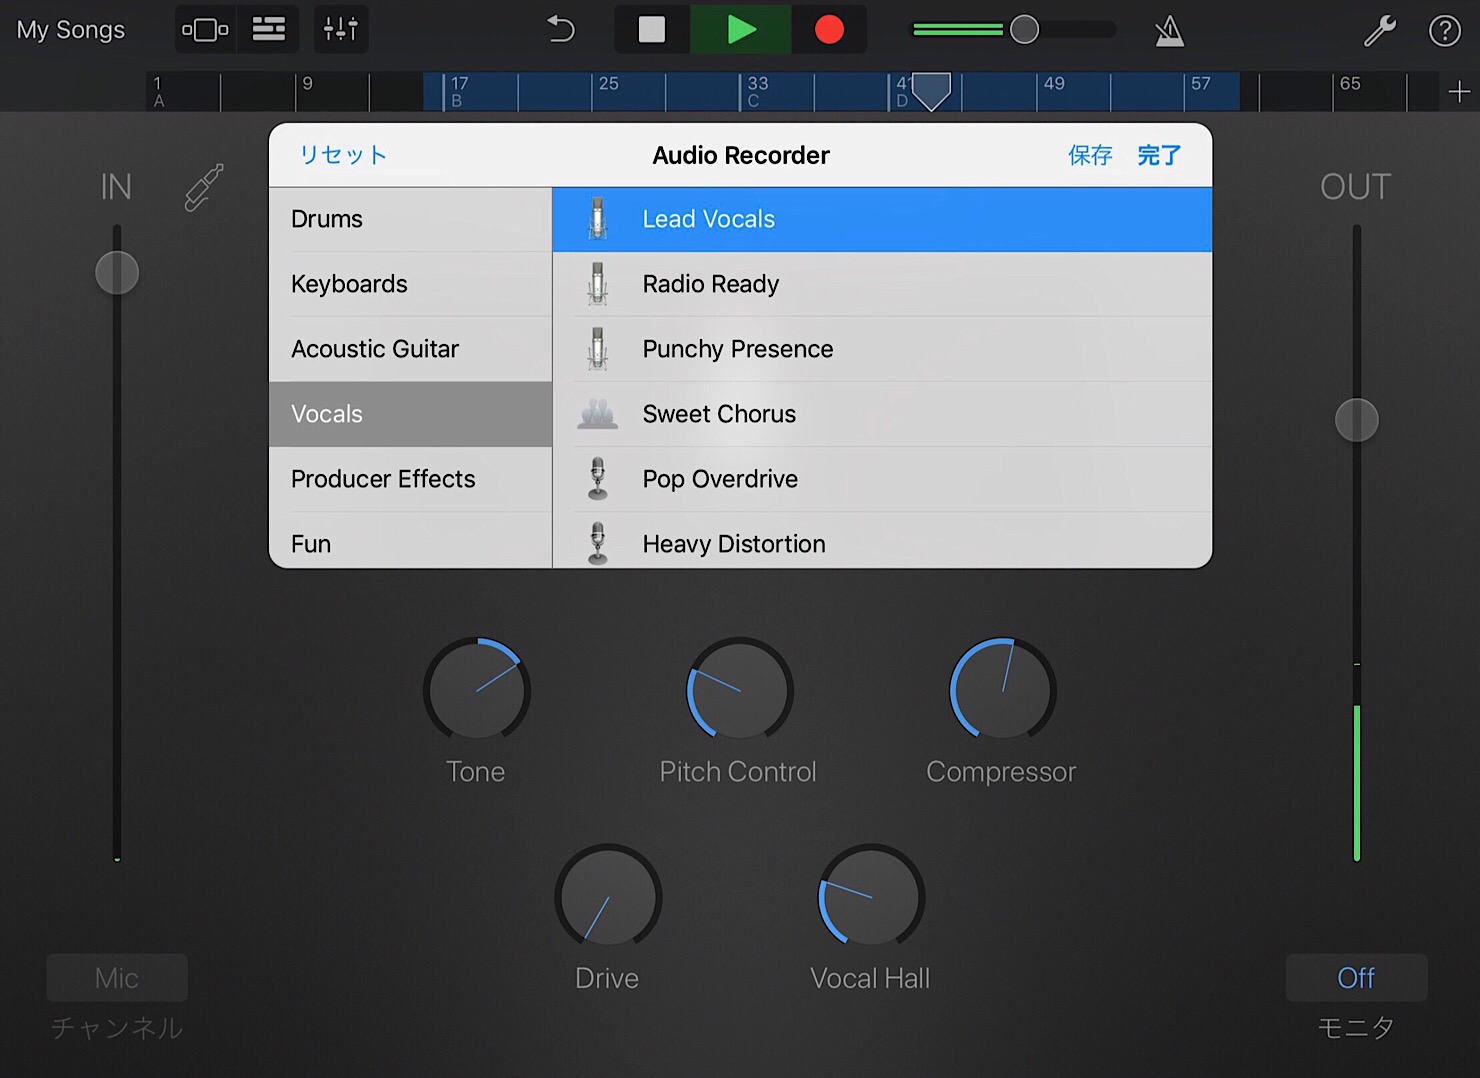This screenshot has height=1078, width=1480.
Task: Click section A at bar 1
Action: point(159,92)
